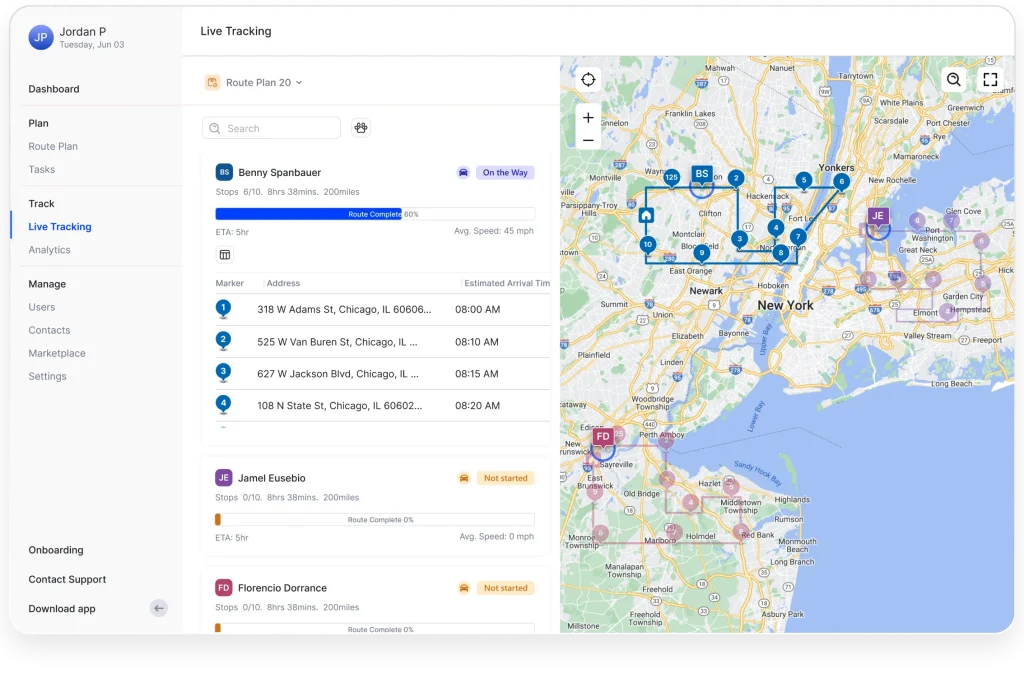Click Benny Spanbauer's BS badge
Image resolution: width=1024 pixels, height=673 pixels.
224,172
